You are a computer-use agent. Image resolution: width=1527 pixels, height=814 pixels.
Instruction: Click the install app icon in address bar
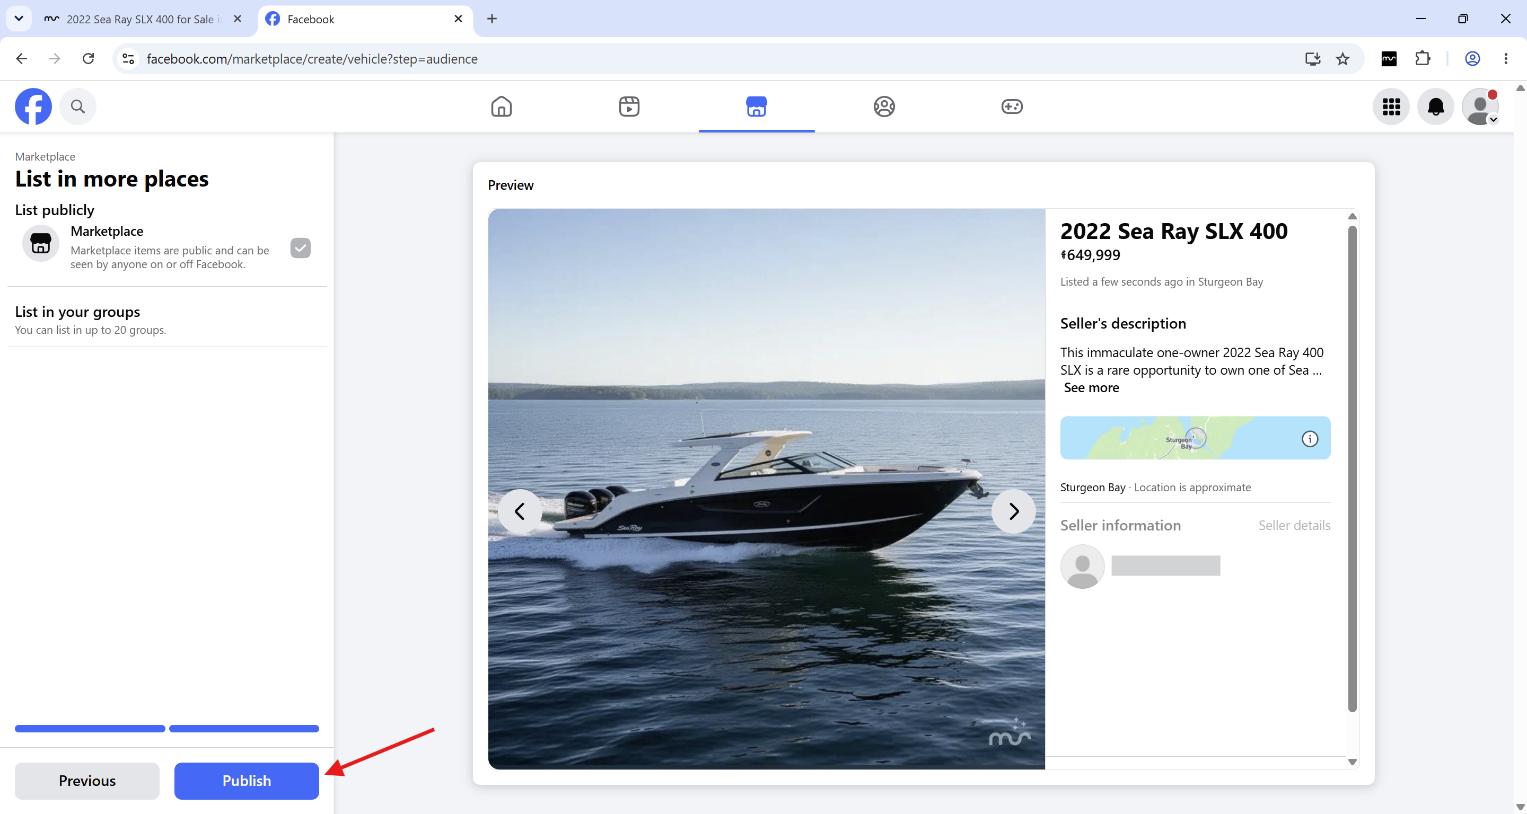click(1313, 59)
